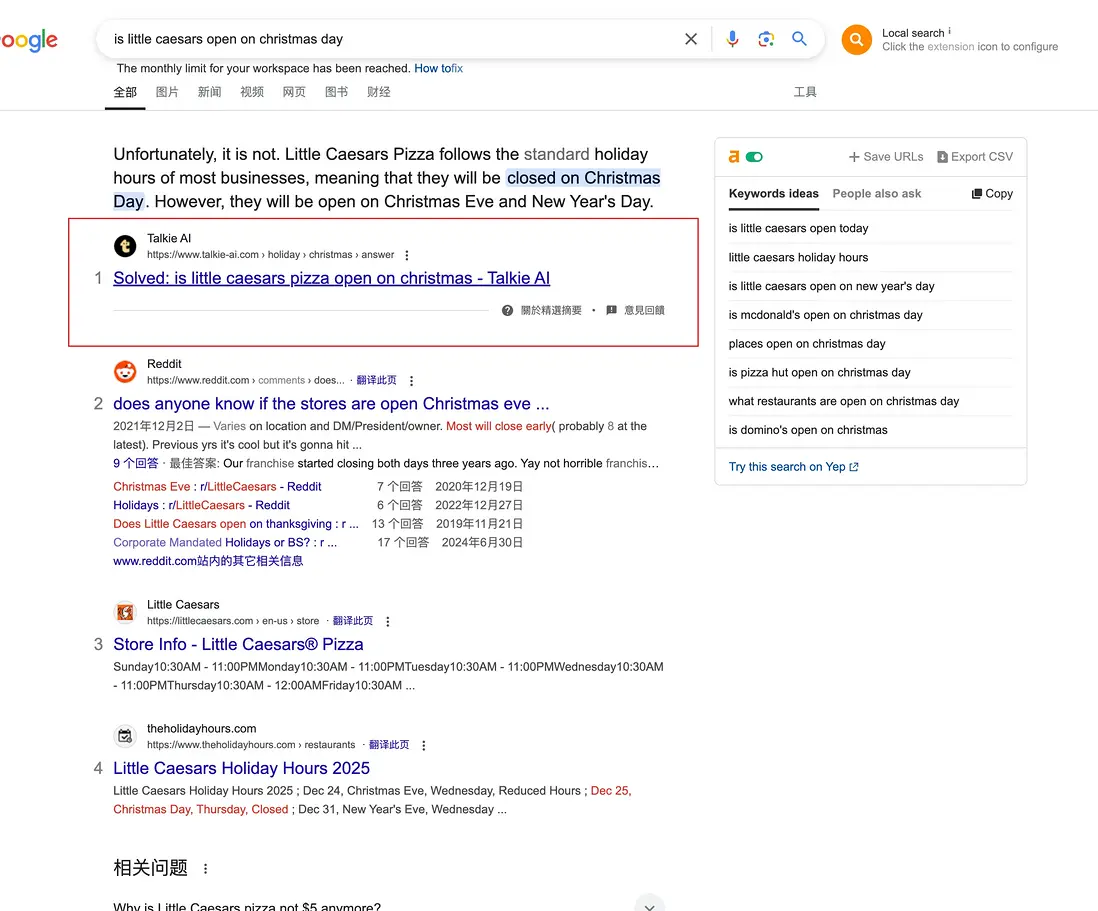Screen dimensions: 1098x911
Task: Expand the Little Caesars $5 pizza question
Action: pos(649,904)
